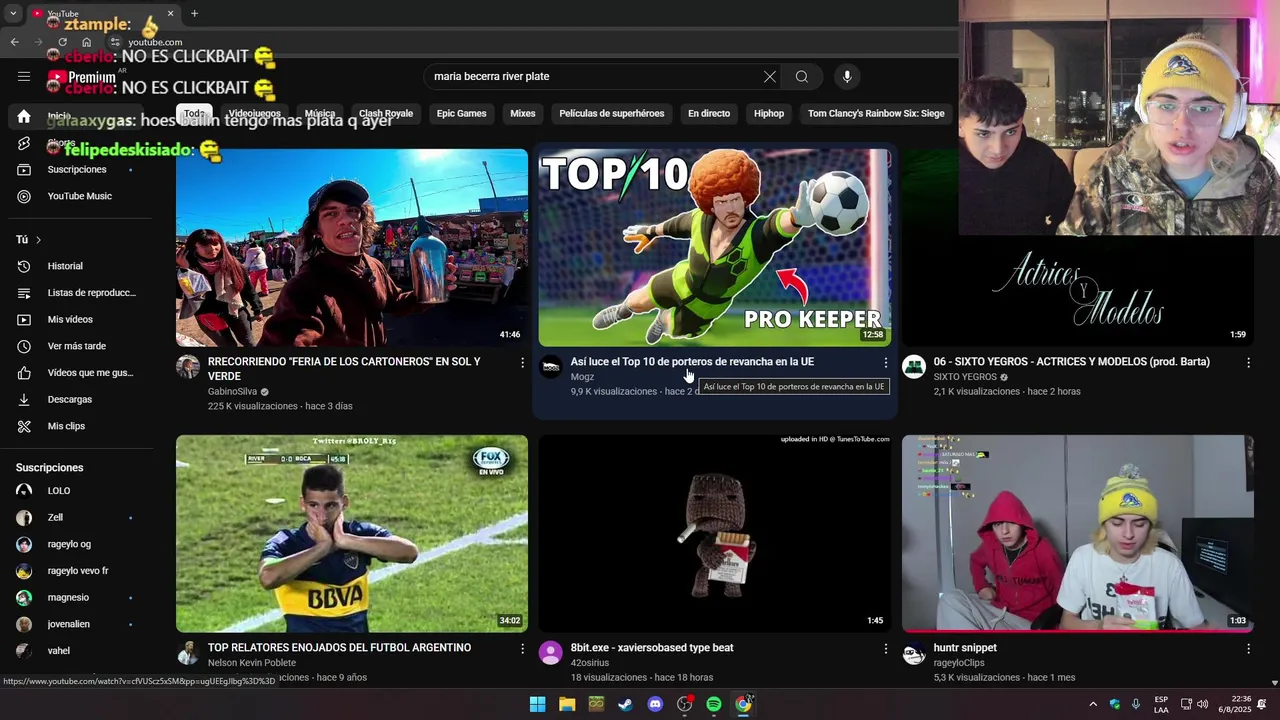The width and height of the screenshot is (1280, 720).
Task: Open options menu for huntr snippet video
Action: click(1248, 649)
